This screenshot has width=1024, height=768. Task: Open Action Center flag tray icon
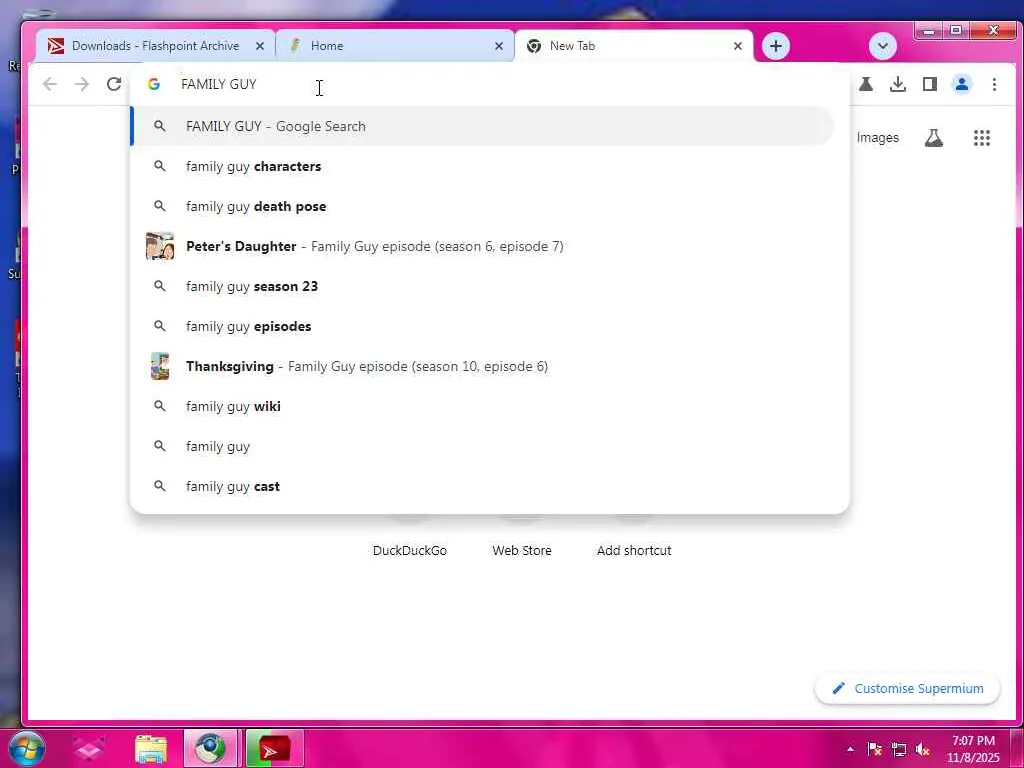click(x=874, y=750)
